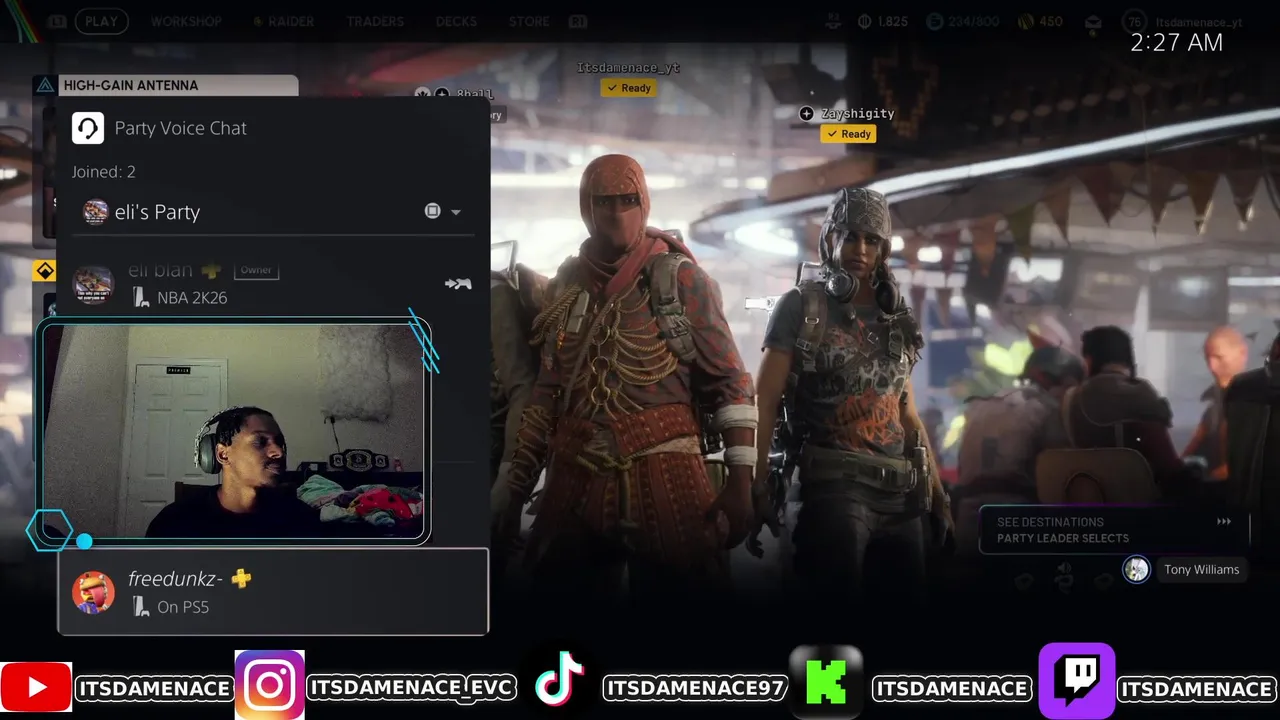The width and height of the screenshot is (1280, 720).
Task: Click the PS5 console icon beside NBA 2K26
Action: [141, 297]
